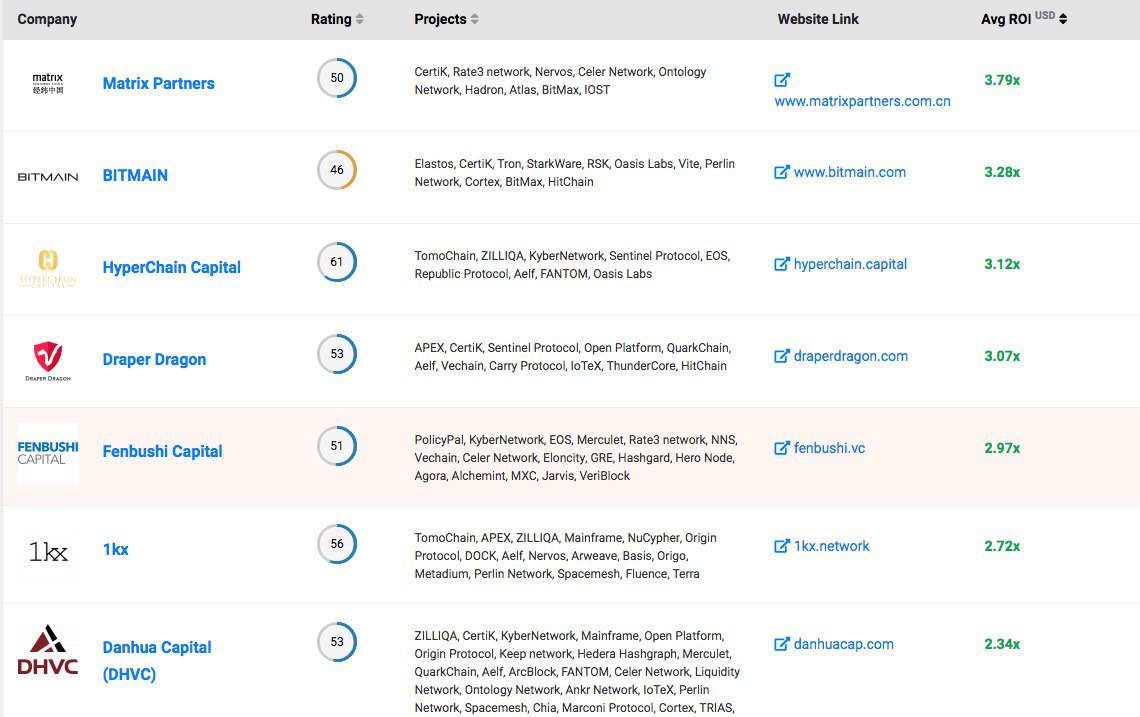Sort table by Projects column arrows

point(475,19)
